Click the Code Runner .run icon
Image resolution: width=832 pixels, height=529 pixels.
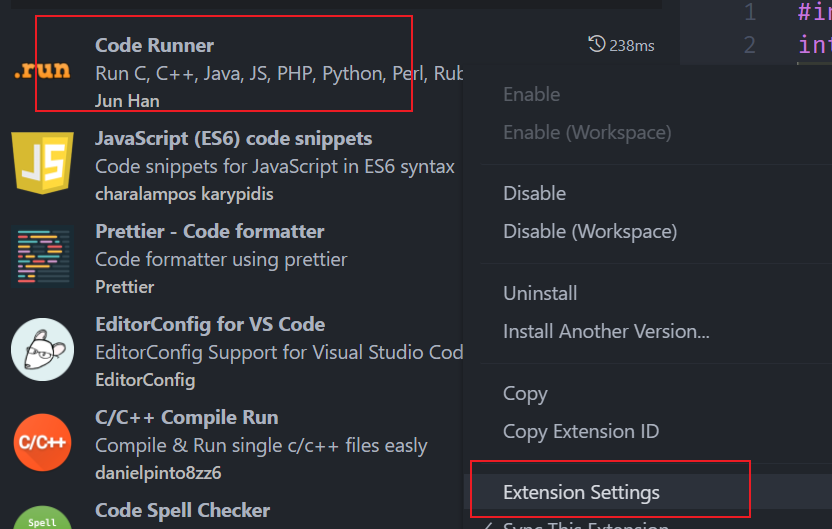click(x=42, y=72)
